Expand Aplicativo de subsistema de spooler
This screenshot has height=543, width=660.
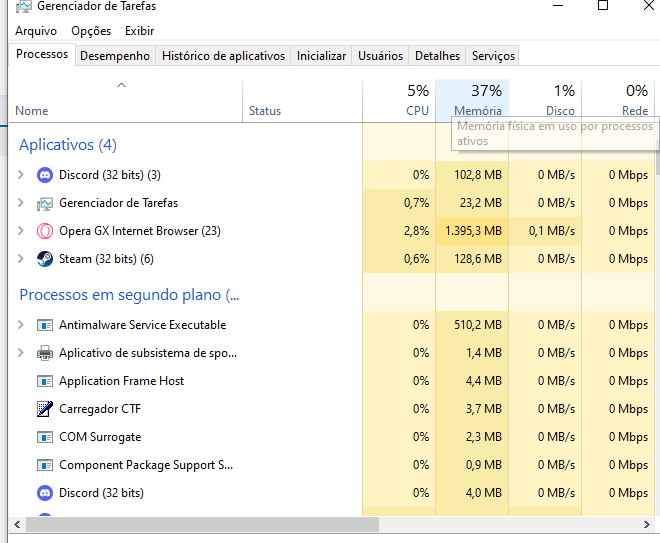pos(20,353)
